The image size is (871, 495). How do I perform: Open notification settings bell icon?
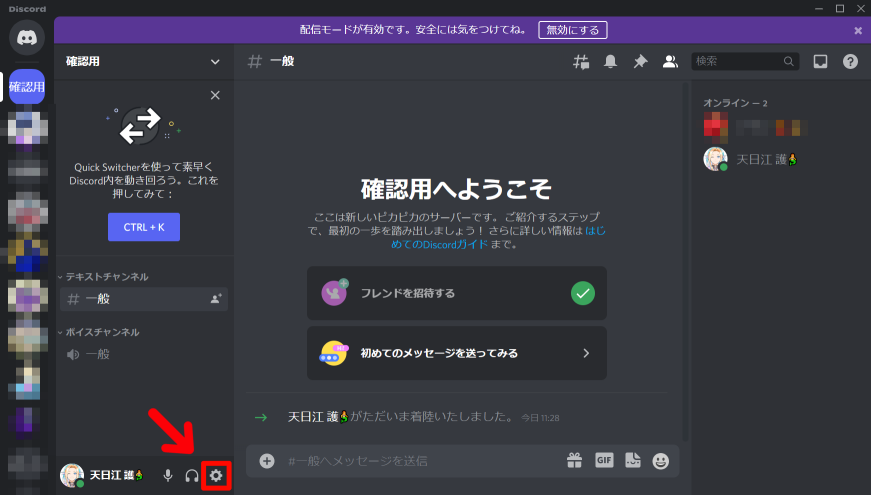pyautogui.click(x=610, y=62)
